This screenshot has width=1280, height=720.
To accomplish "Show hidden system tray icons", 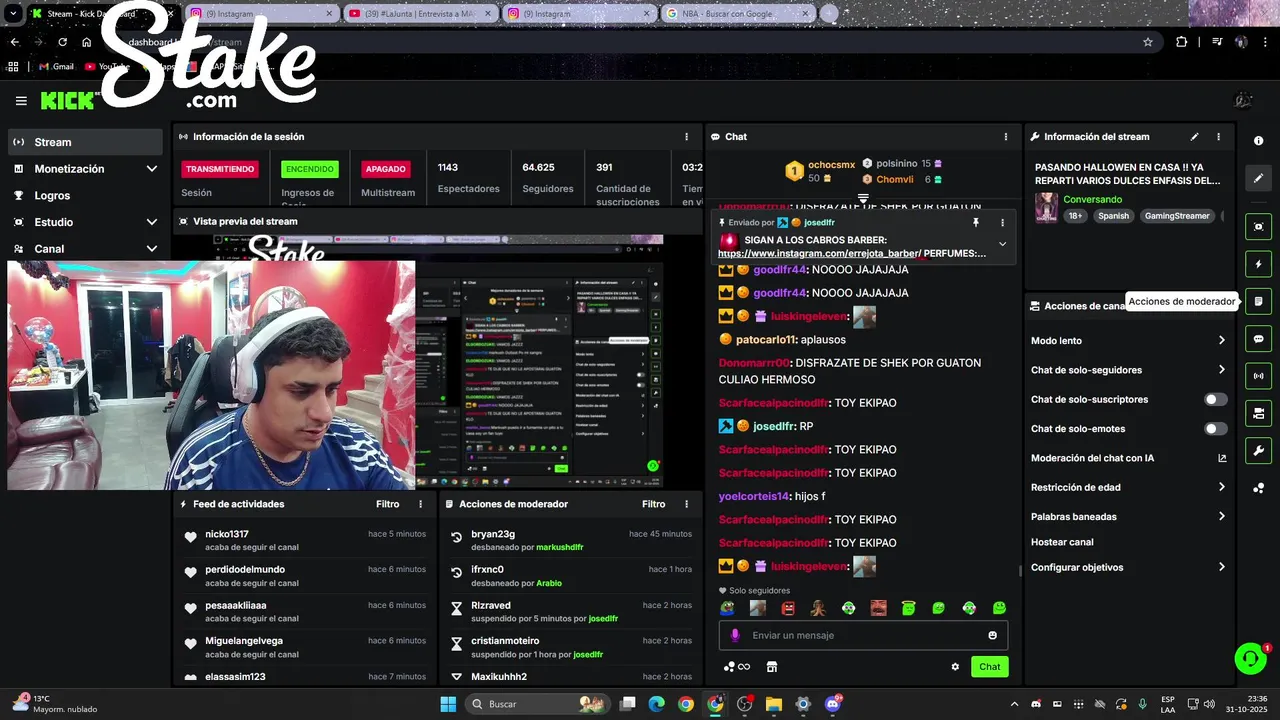I will (x=1014, y=704).
